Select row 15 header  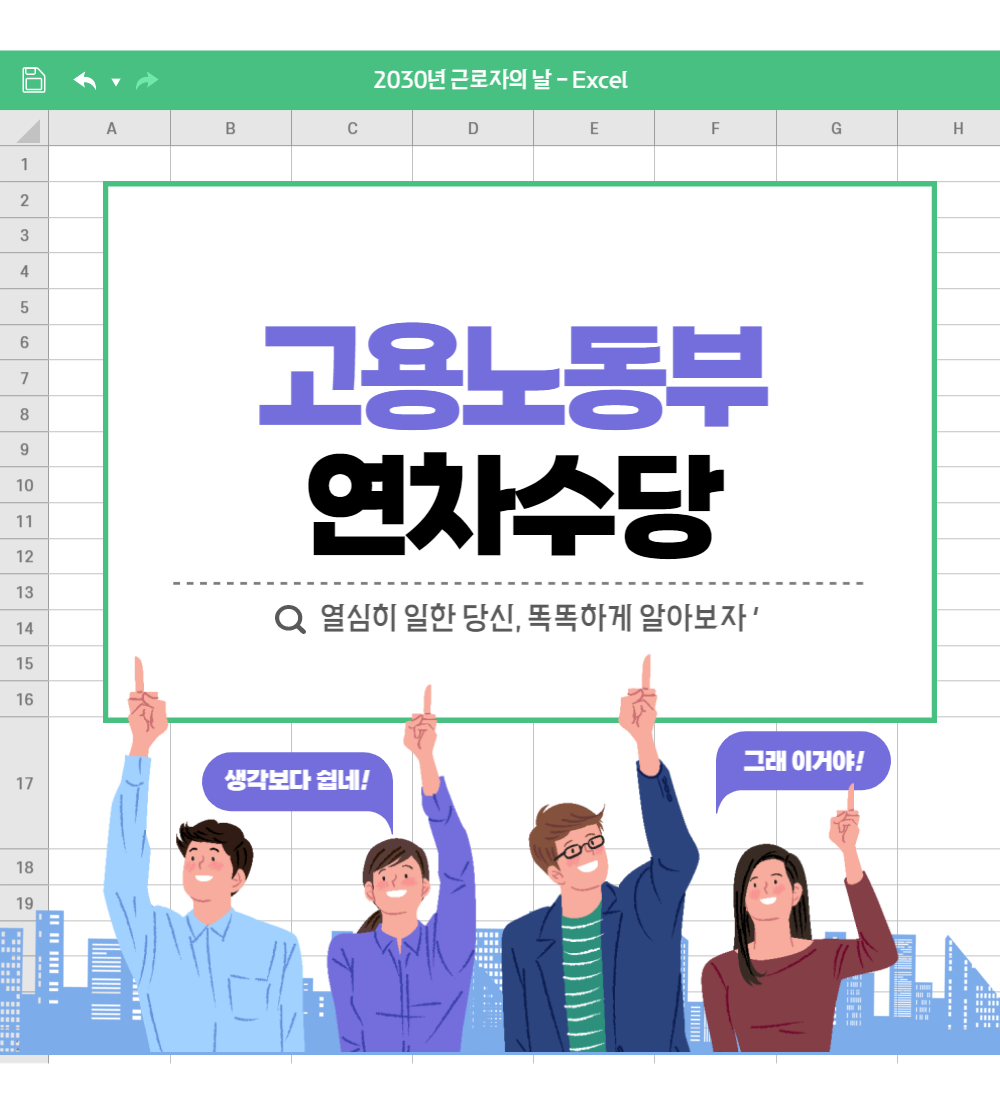[x=25, y=663]
